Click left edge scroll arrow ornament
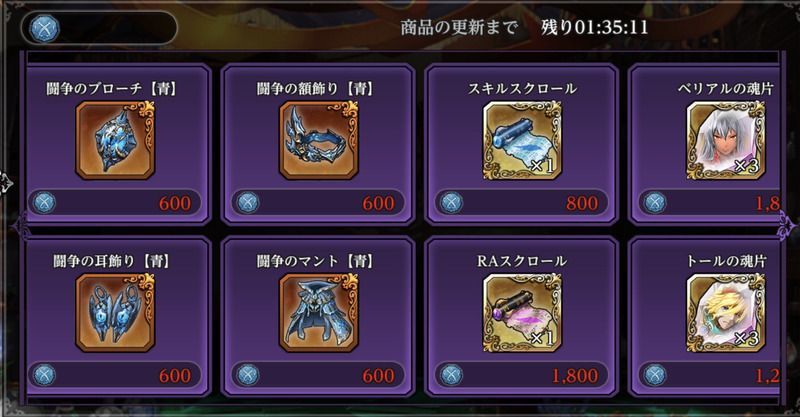 [x=21, y=226]
